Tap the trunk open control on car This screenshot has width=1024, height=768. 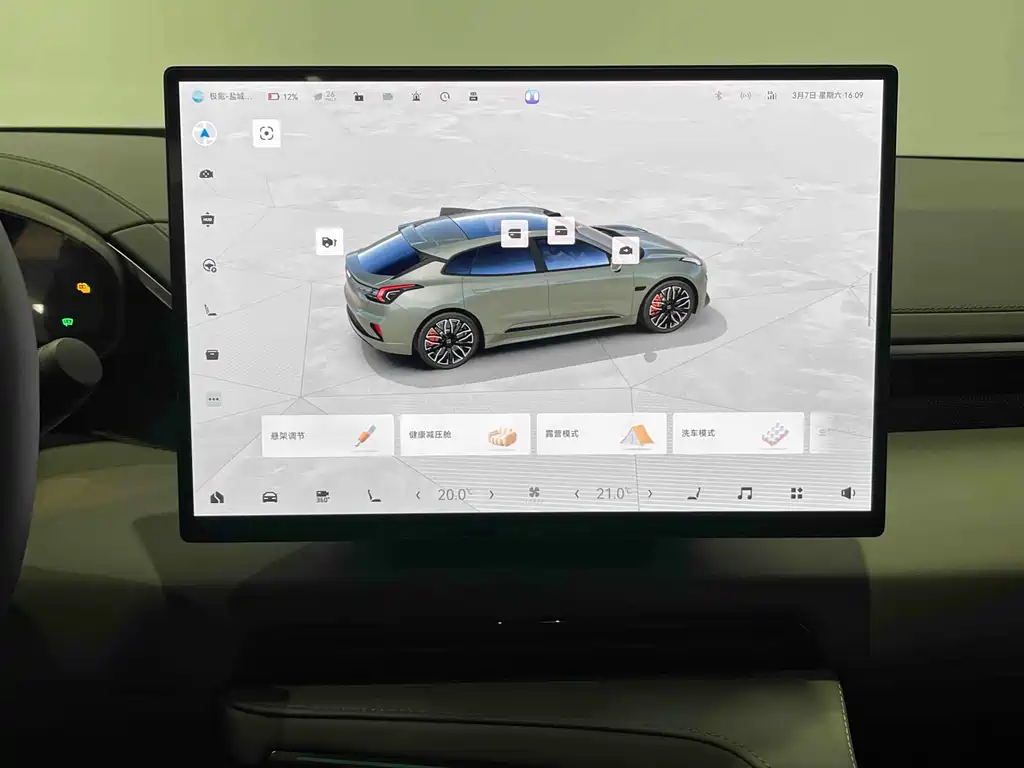click(x=329, y=241)
